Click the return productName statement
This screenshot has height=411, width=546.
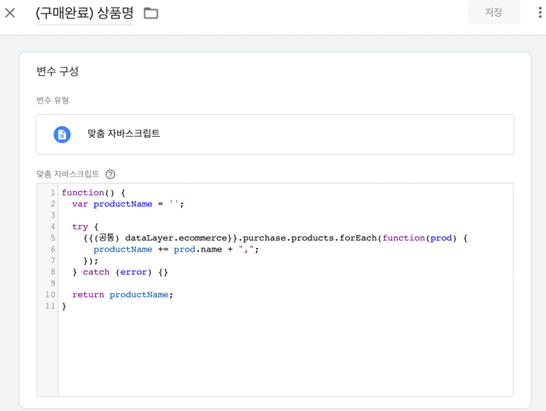click(123, 295)
